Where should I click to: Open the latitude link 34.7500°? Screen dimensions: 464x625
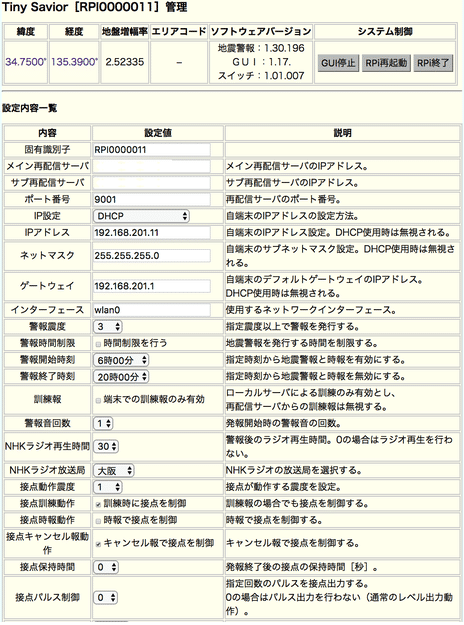pos(26,62)
